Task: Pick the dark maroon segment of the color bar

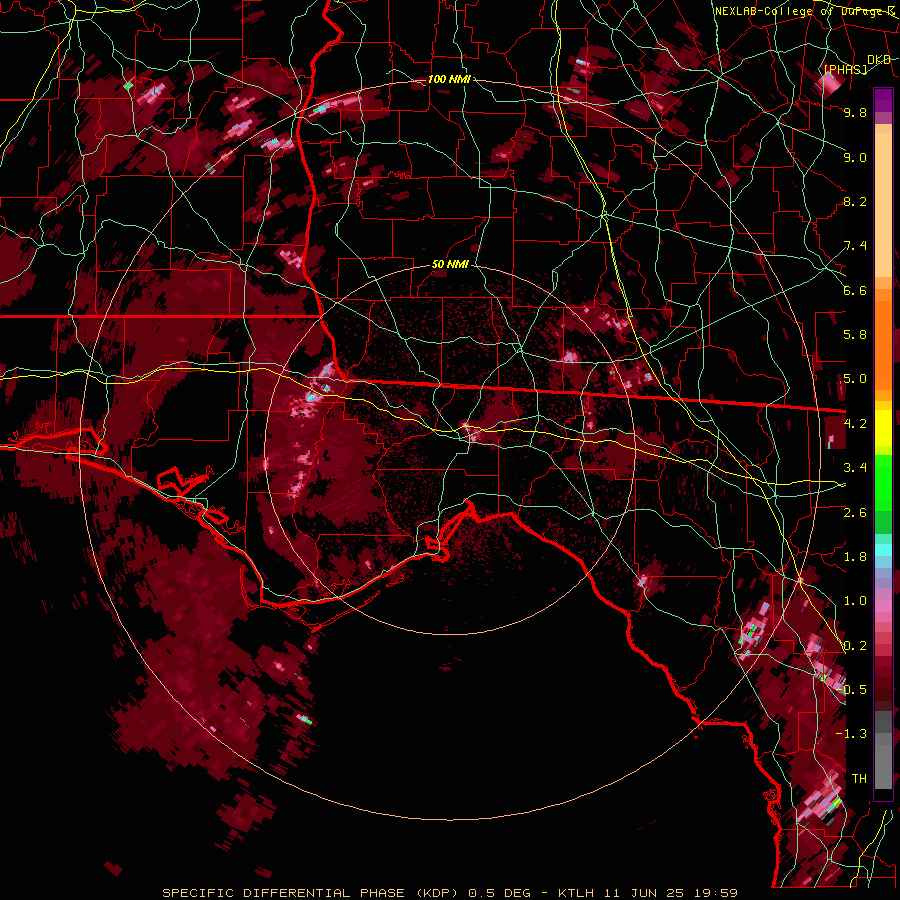Action: 883,686
